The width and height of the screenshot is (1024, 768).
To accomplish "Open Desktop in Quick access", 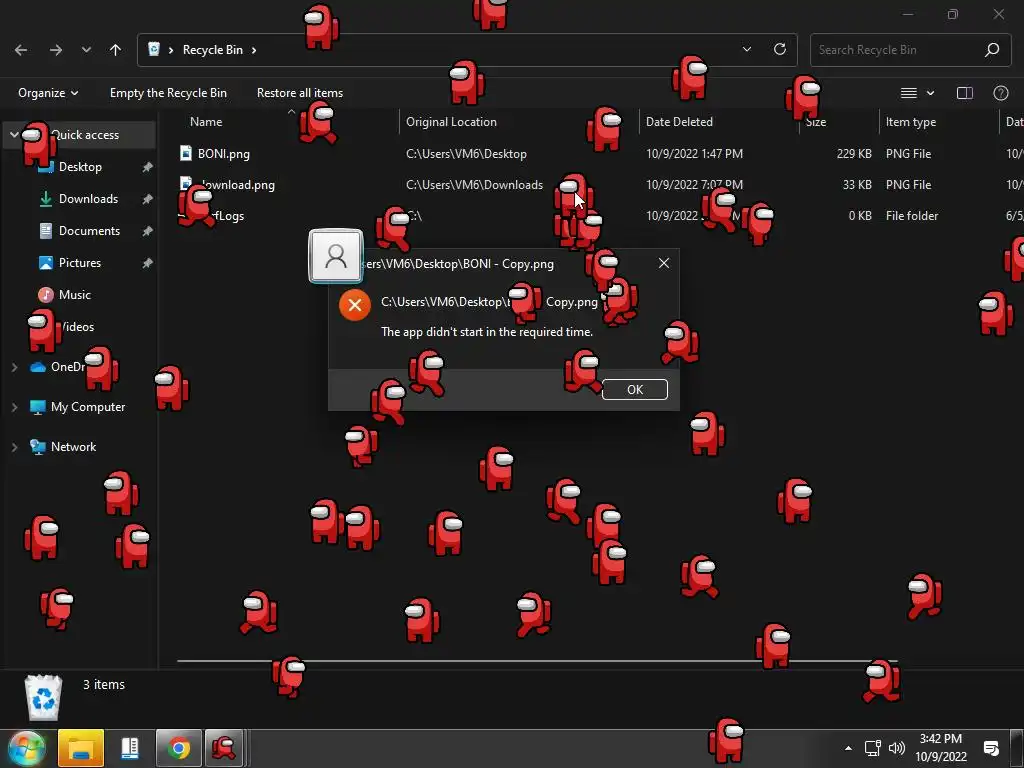I will point(80,167).
